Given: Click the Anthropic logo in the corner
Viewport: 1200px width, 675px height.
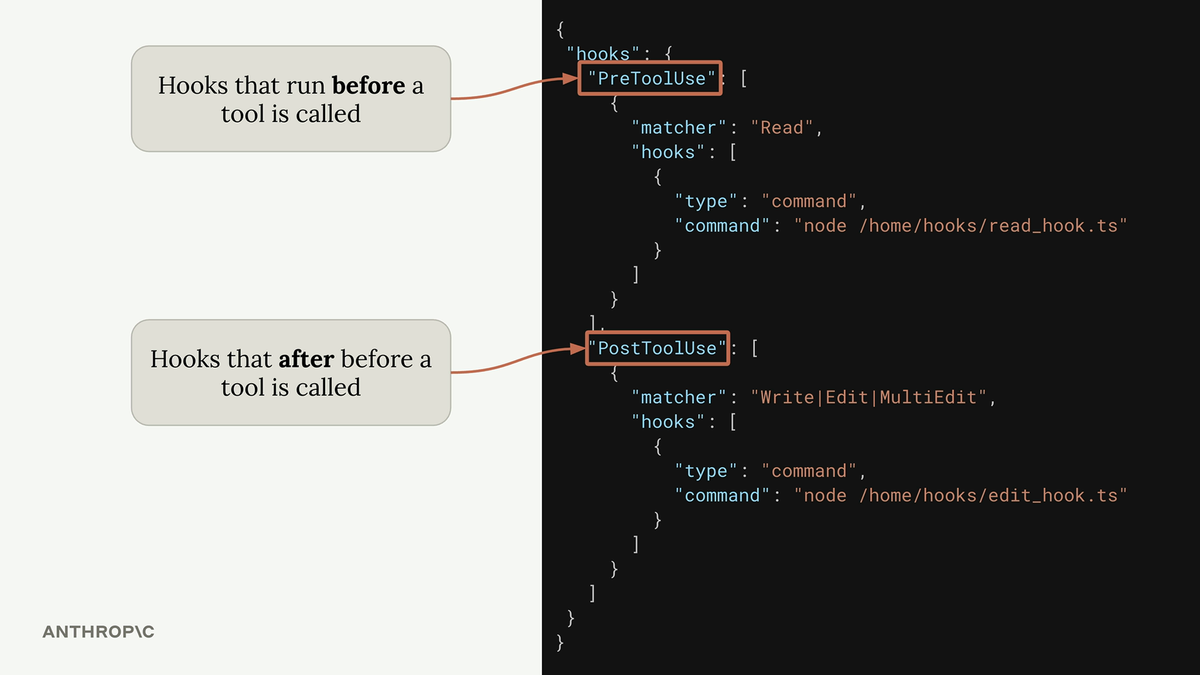Looking at the screenshot, I should click(x=98, y=632).
